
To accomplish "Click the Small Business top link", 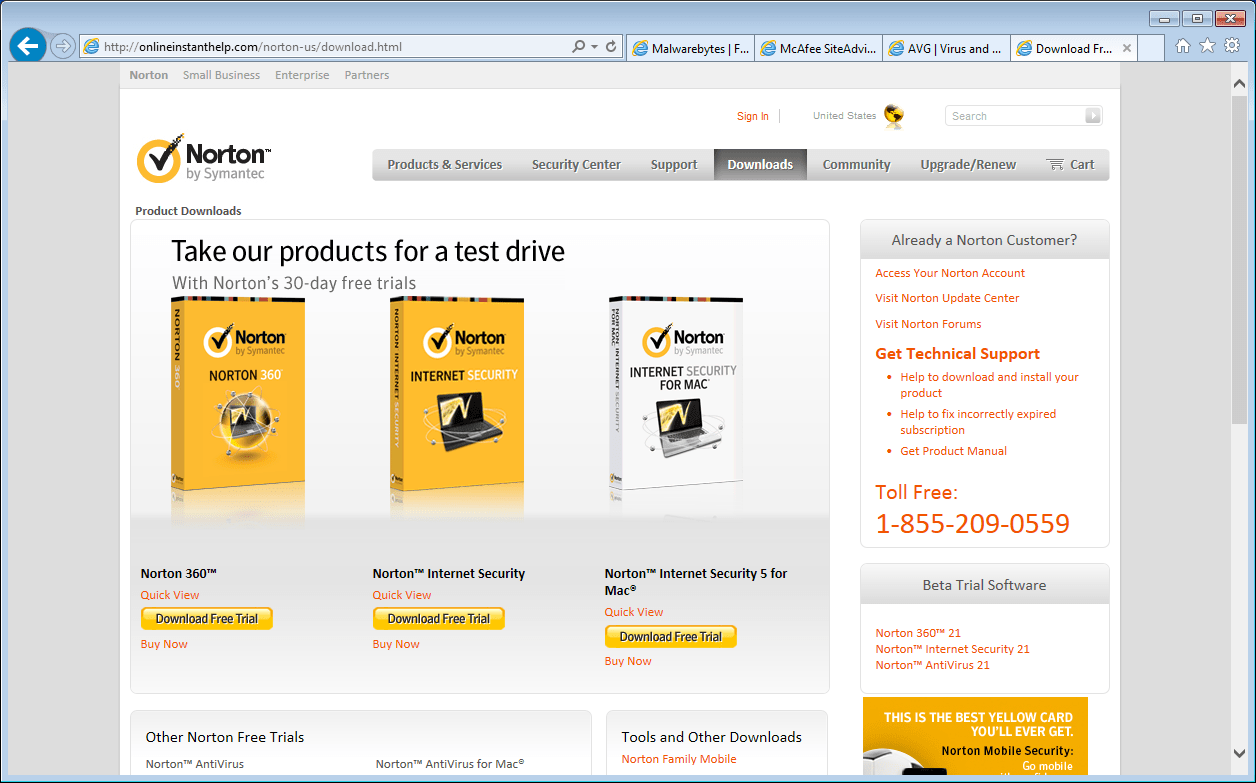I will point(221,75).
